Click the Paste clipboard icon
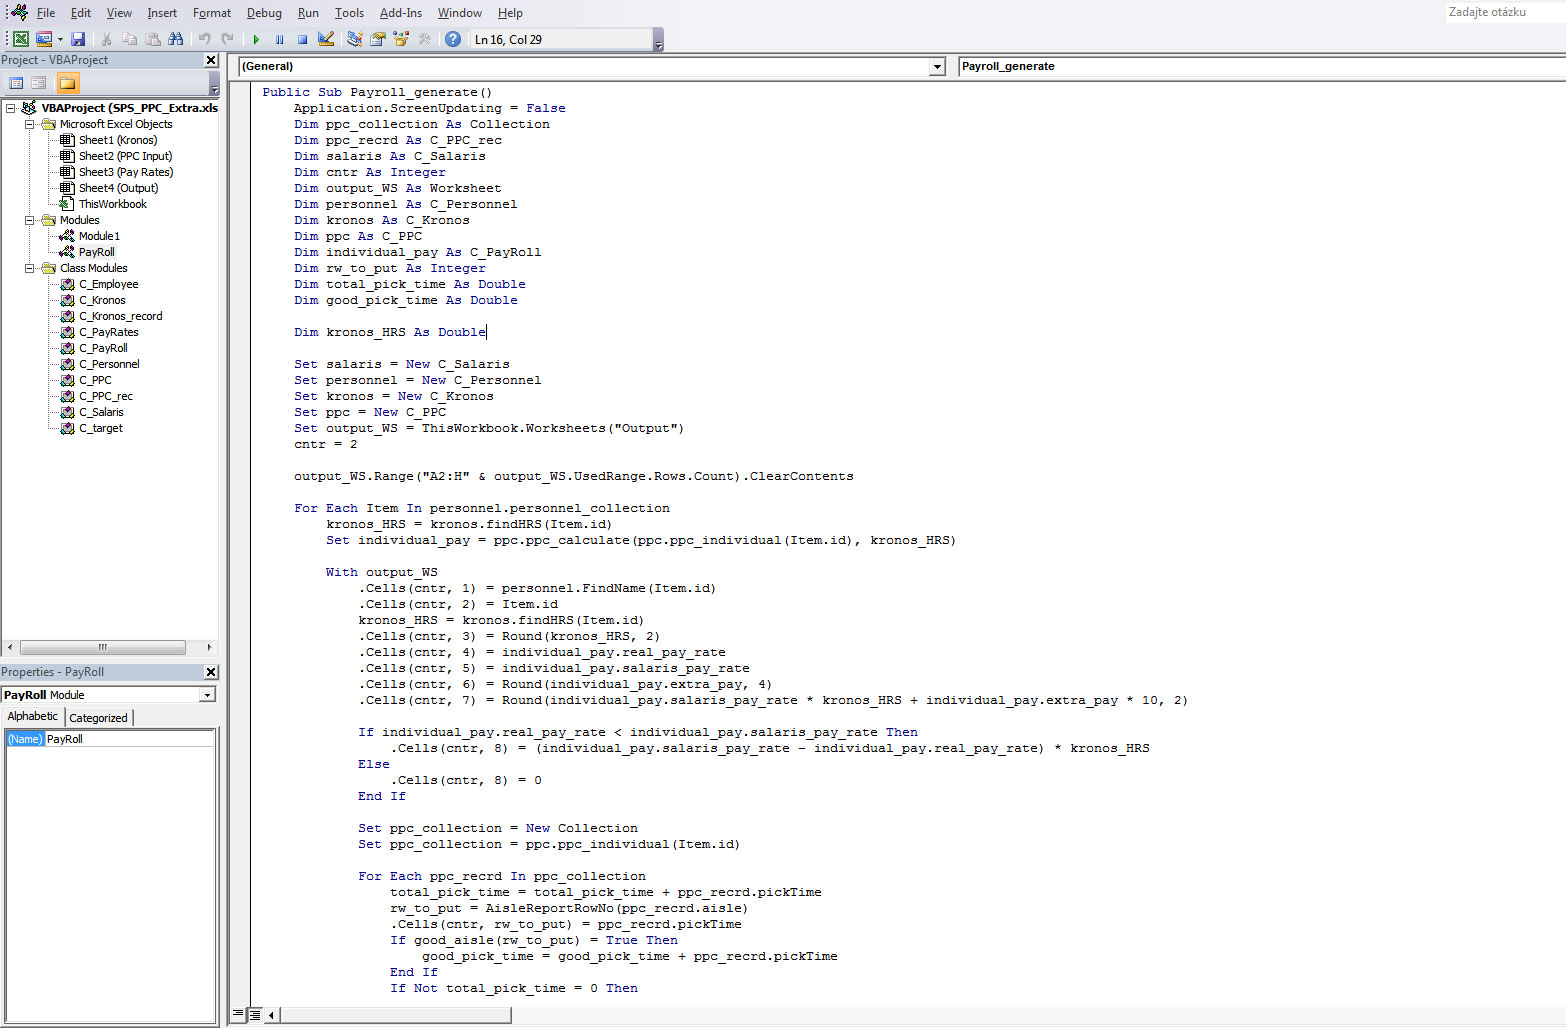The image size is (1566, 1028). [x=153, y=39]
